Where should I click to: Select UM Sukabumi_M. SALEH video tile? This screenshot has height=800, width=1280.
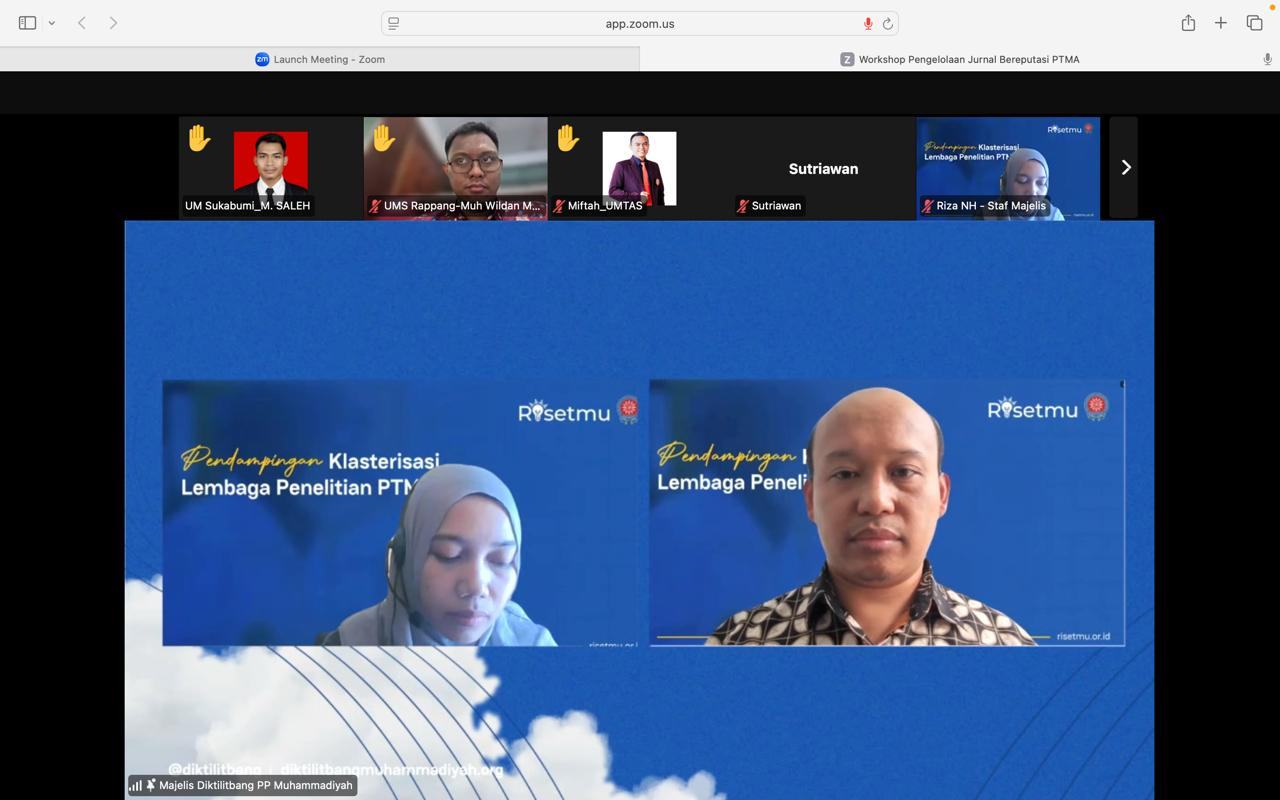(271, 168)
